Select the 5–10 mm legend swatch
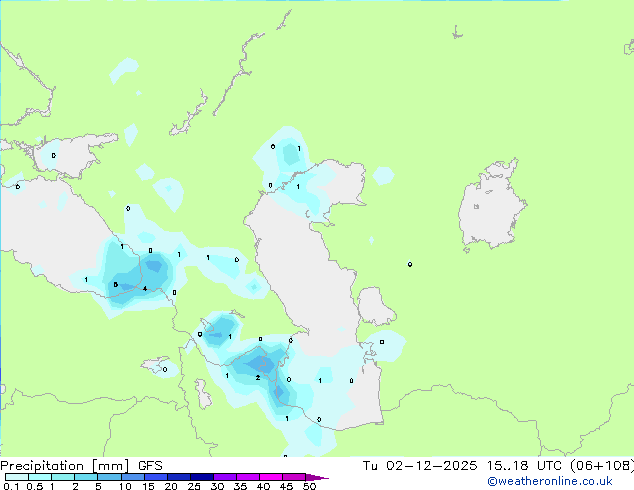Viewport: 634px width, 490px height. [109, 477]
